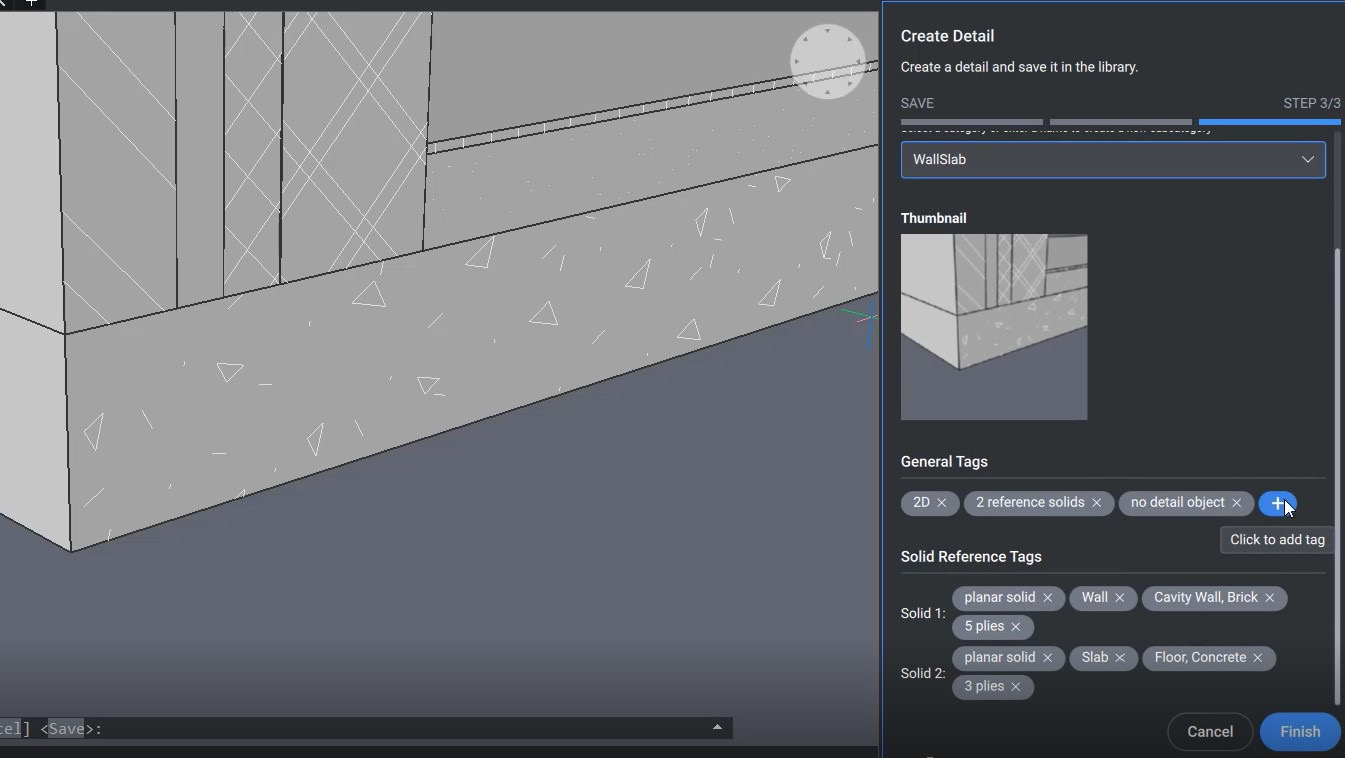Remove the '5 plies' tag
This screenshot has height=758, width=1345.
click(x=1016, y=627)
